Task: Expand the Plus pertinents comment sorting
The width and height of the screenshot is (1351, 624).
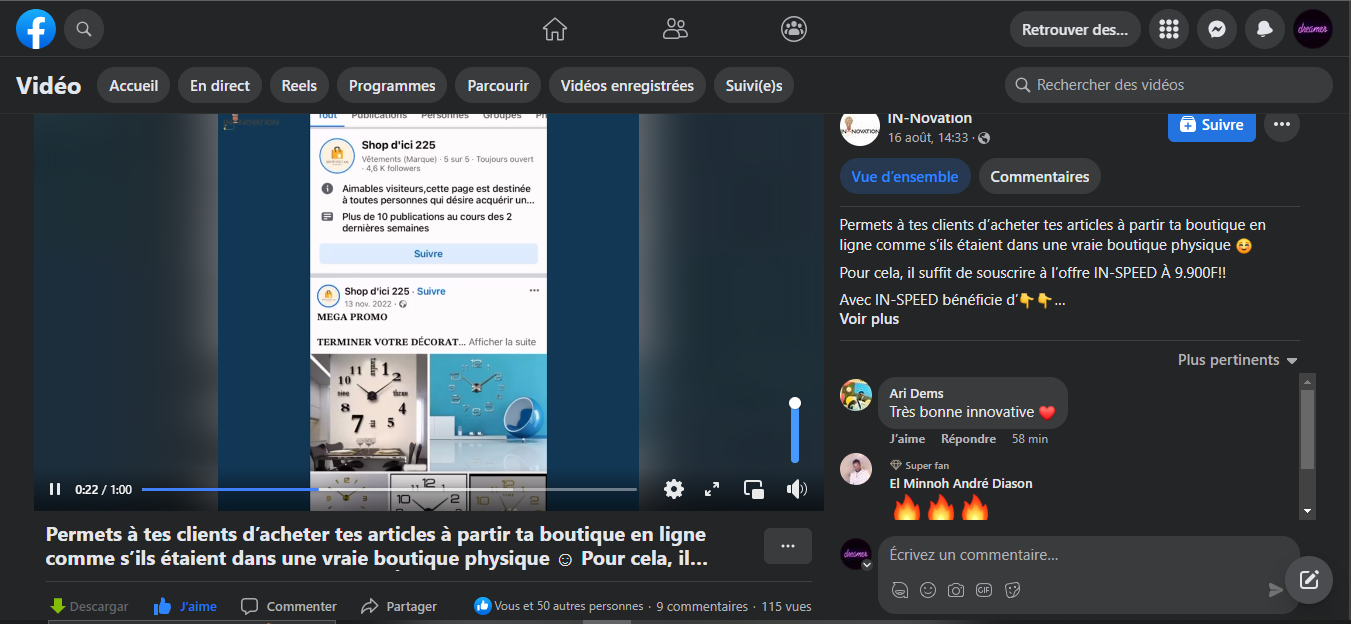Action: pyautogui.click(x=1237, y=360)
